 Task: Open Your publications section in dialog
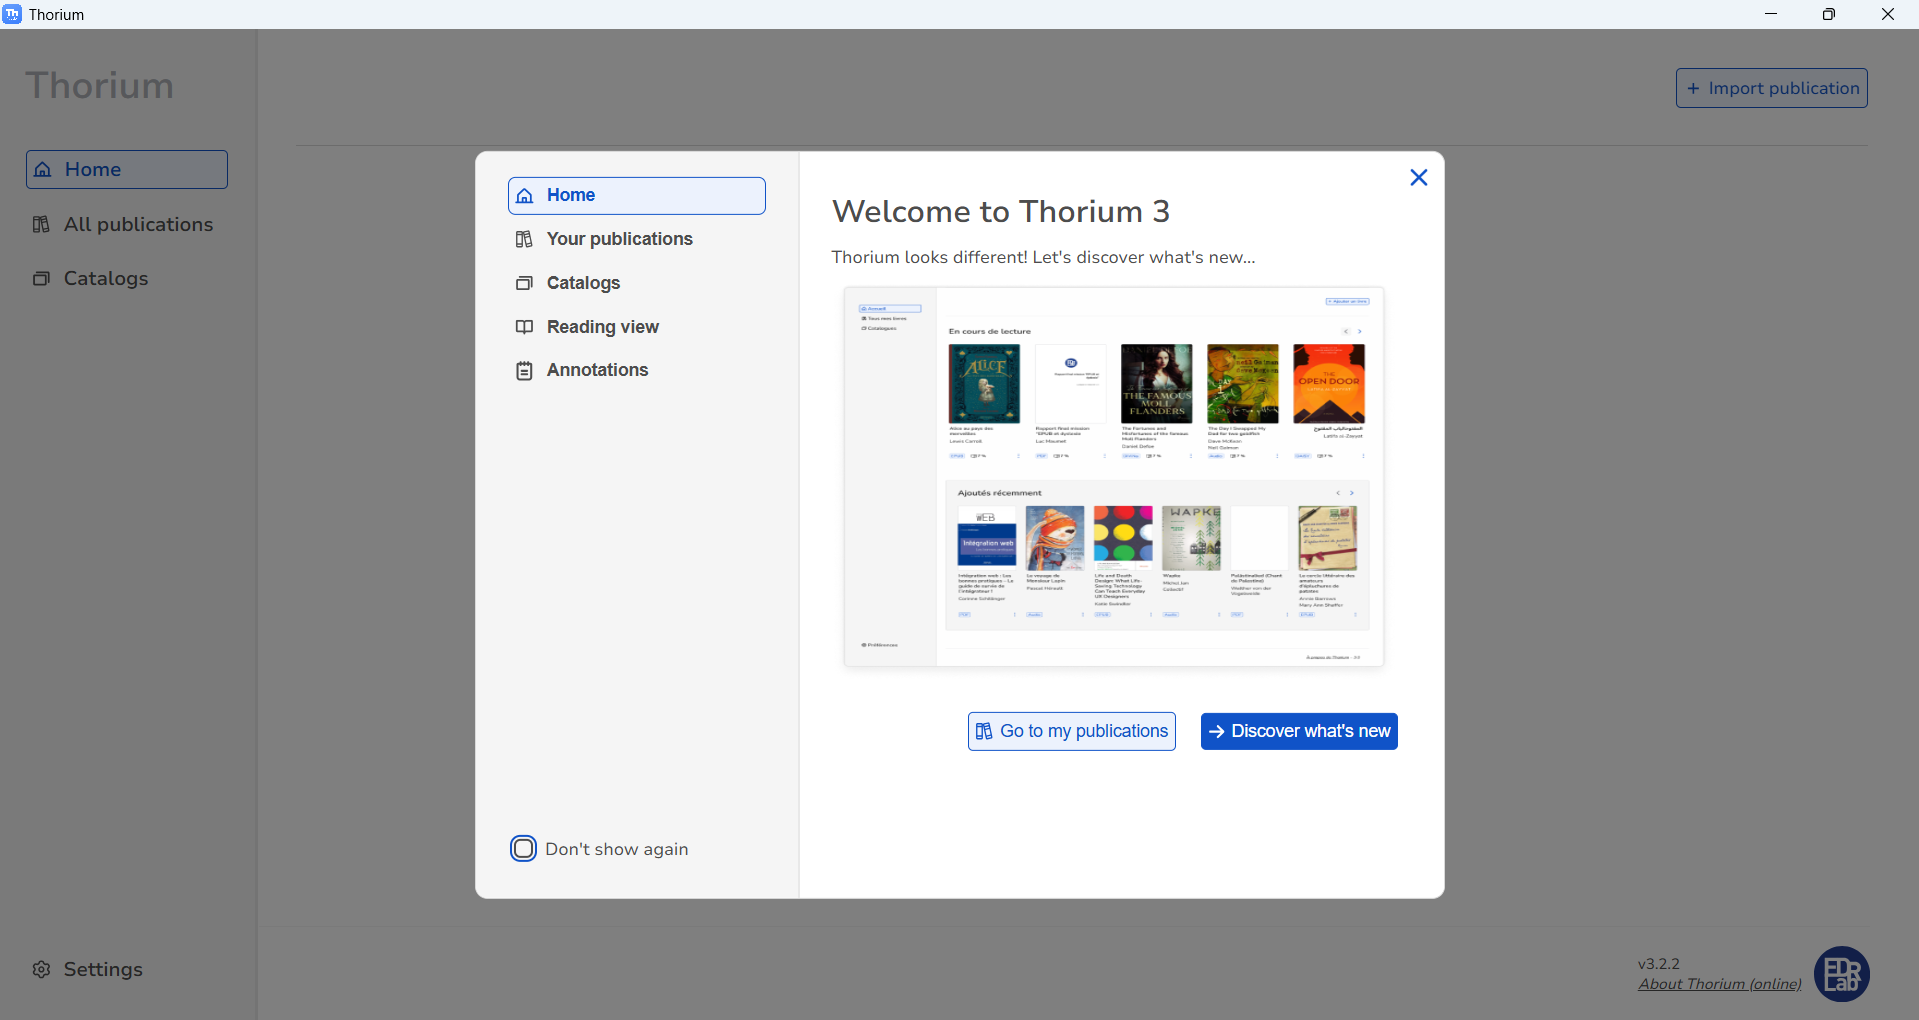[x=619, y=239]
